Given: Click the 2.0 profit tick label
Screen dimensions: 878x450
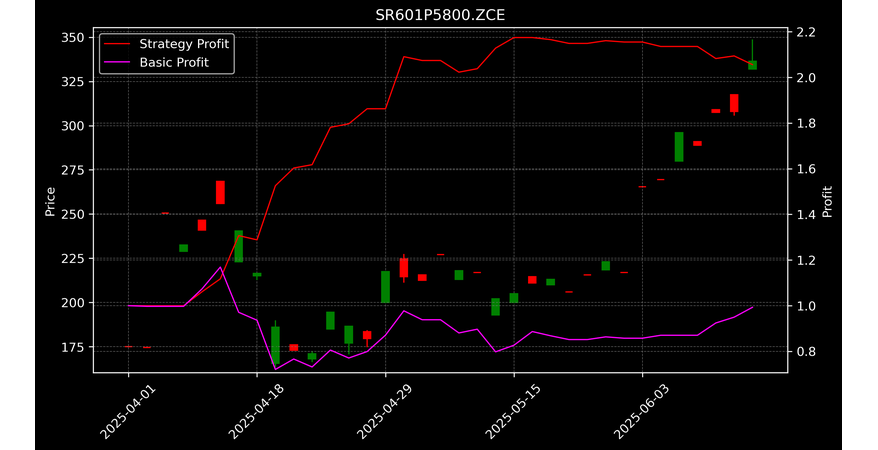Looking at the screenshot, I should click(x=804, y=78).
